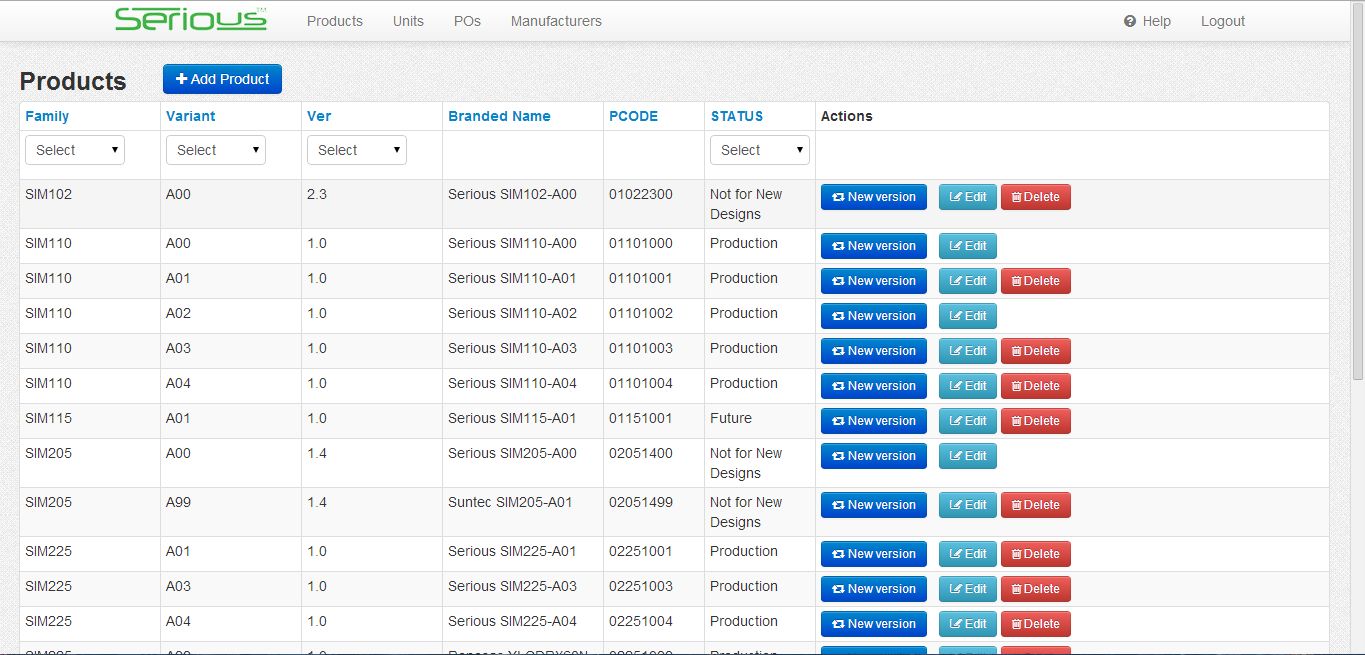Click the Help question mark icon

(1130, 21)
